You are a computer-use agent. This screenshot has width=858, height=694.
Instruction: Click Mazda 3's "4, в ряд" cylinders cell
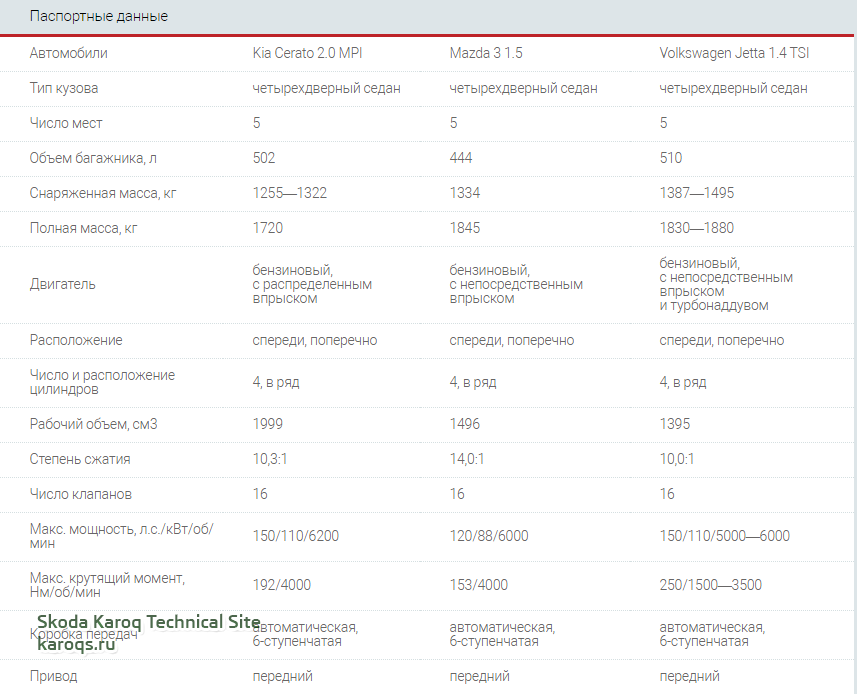473,382
